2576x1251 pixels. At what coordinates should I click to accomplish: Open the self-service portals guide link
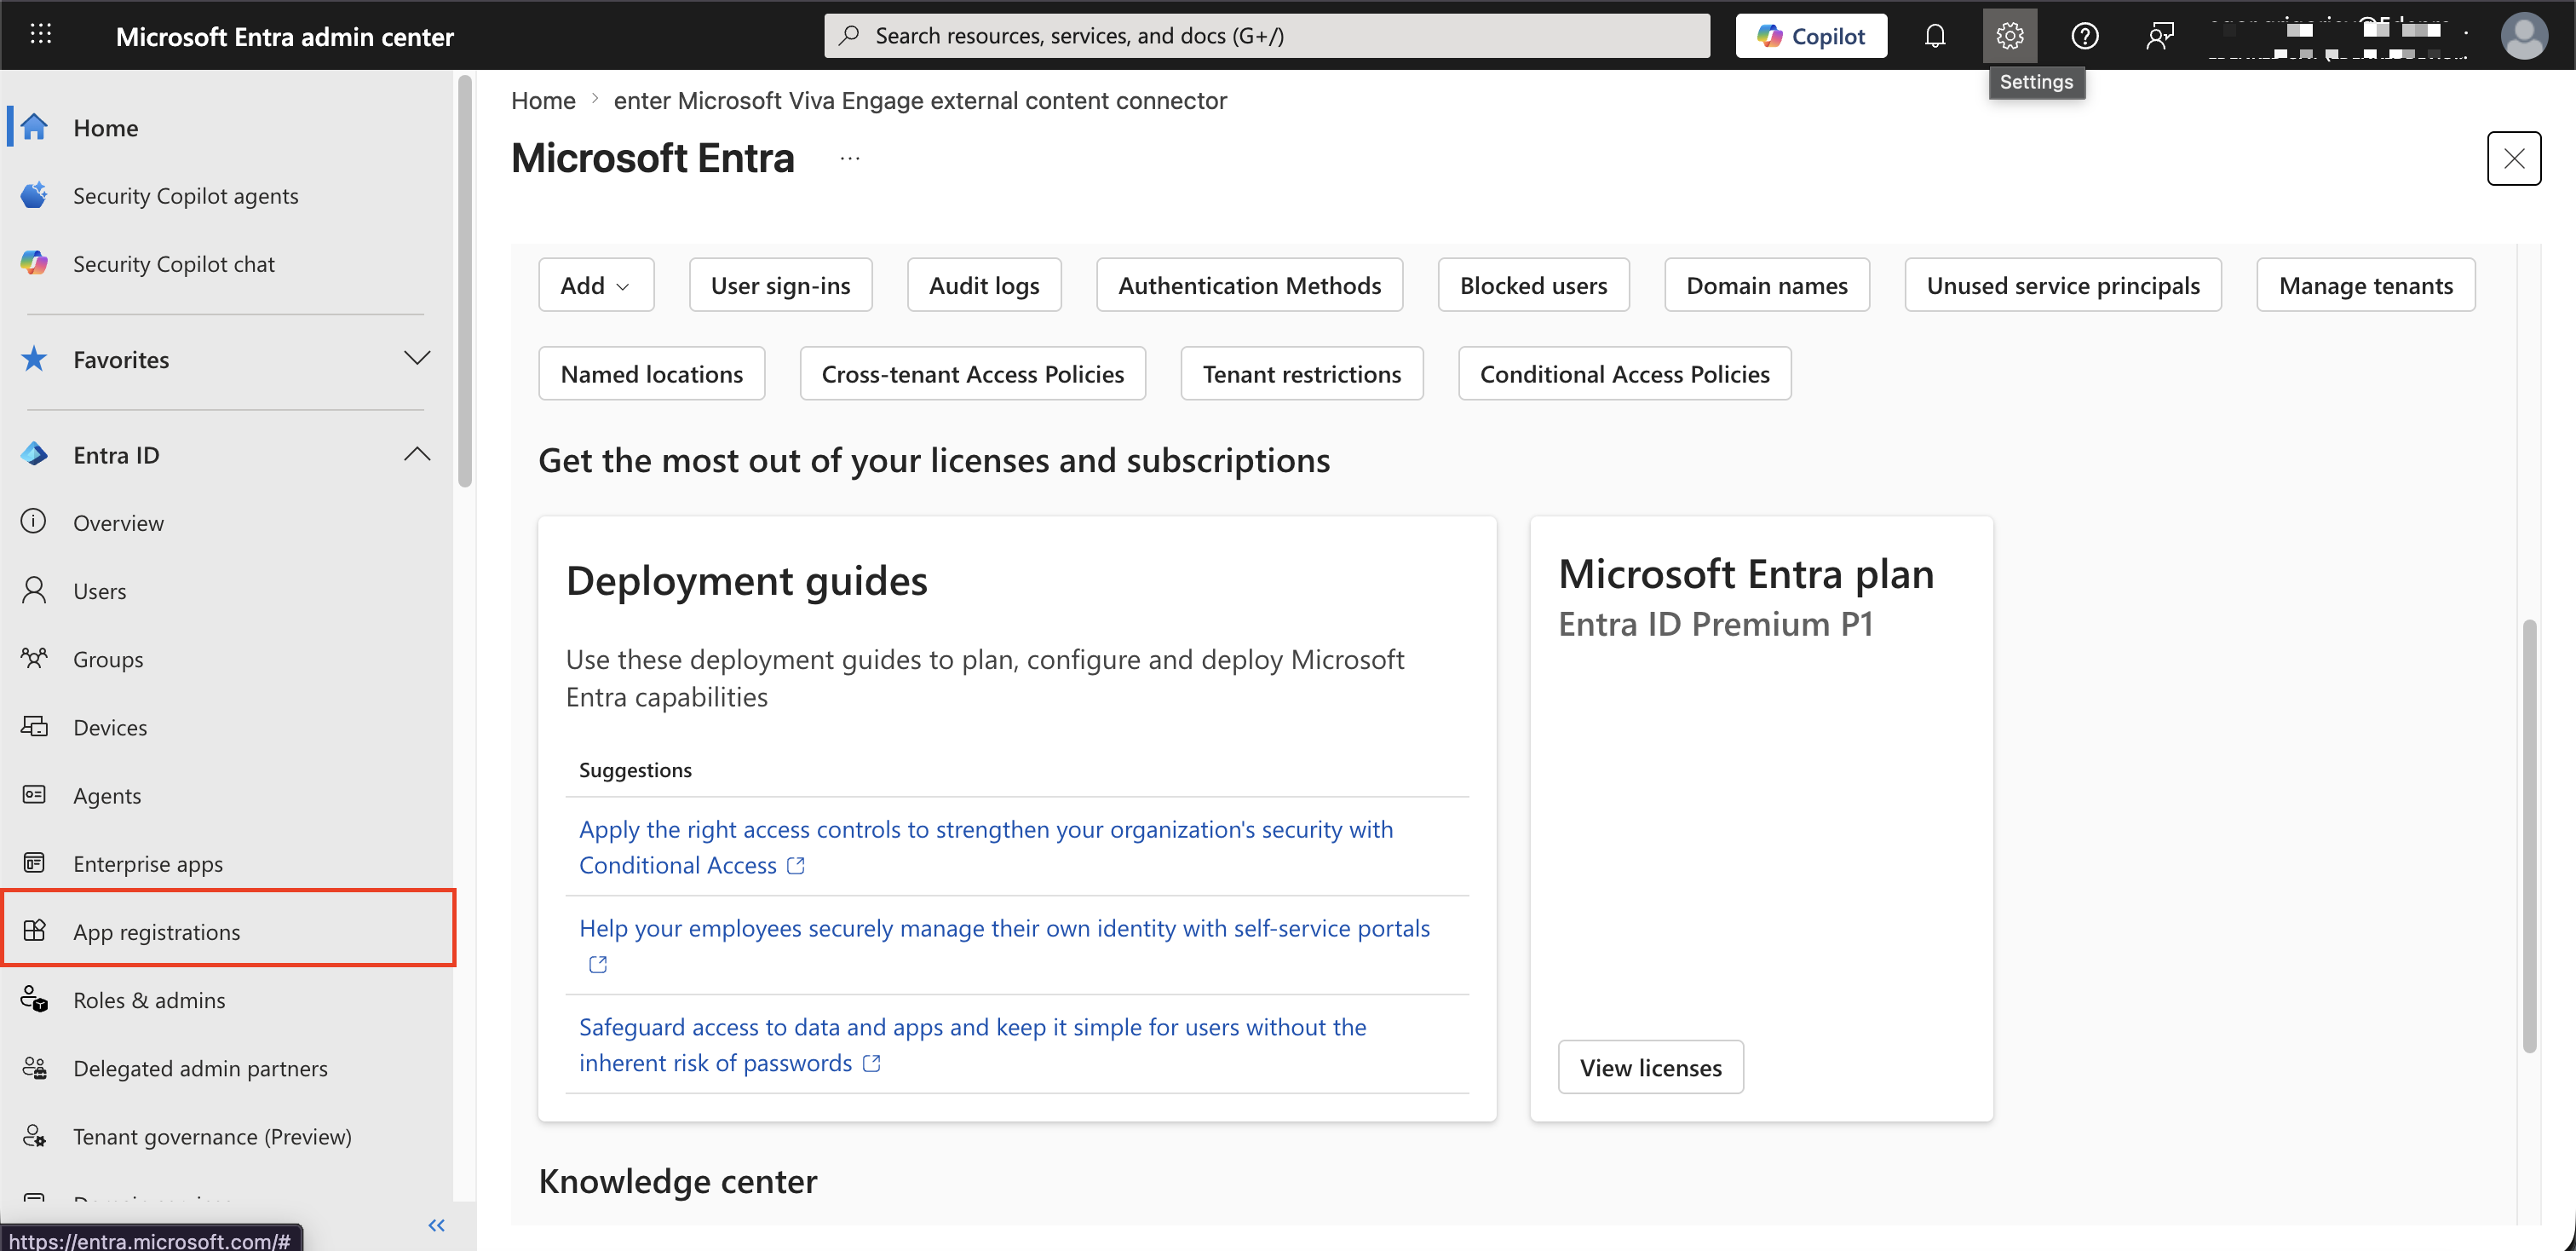pyautogui.click(x=1004, y=928)
